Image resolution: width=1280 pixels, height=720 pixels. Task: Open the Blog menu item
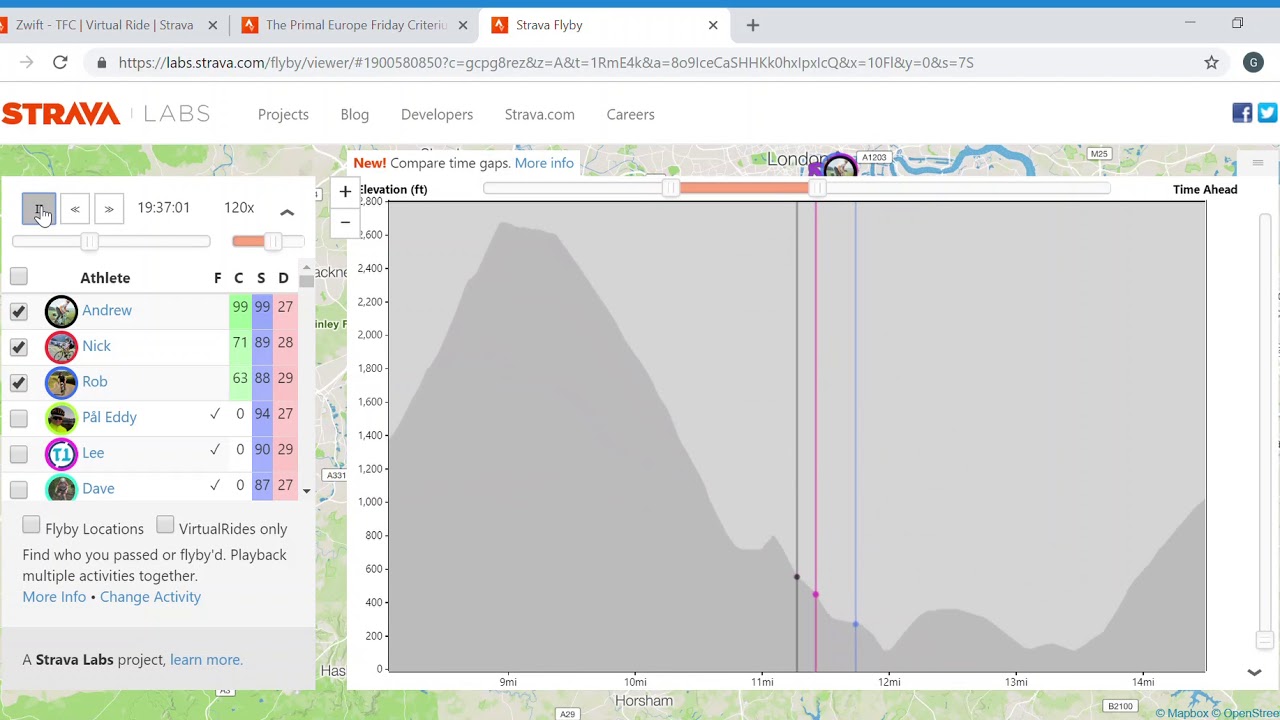pyautogui.click(x=355, y=114)
